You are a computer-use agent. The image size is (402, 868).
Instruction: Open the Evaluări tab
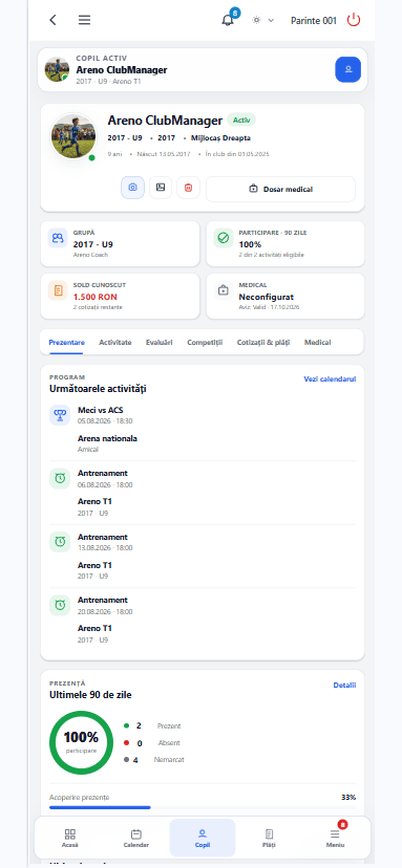pyautogui.click(x=159, y=343)
